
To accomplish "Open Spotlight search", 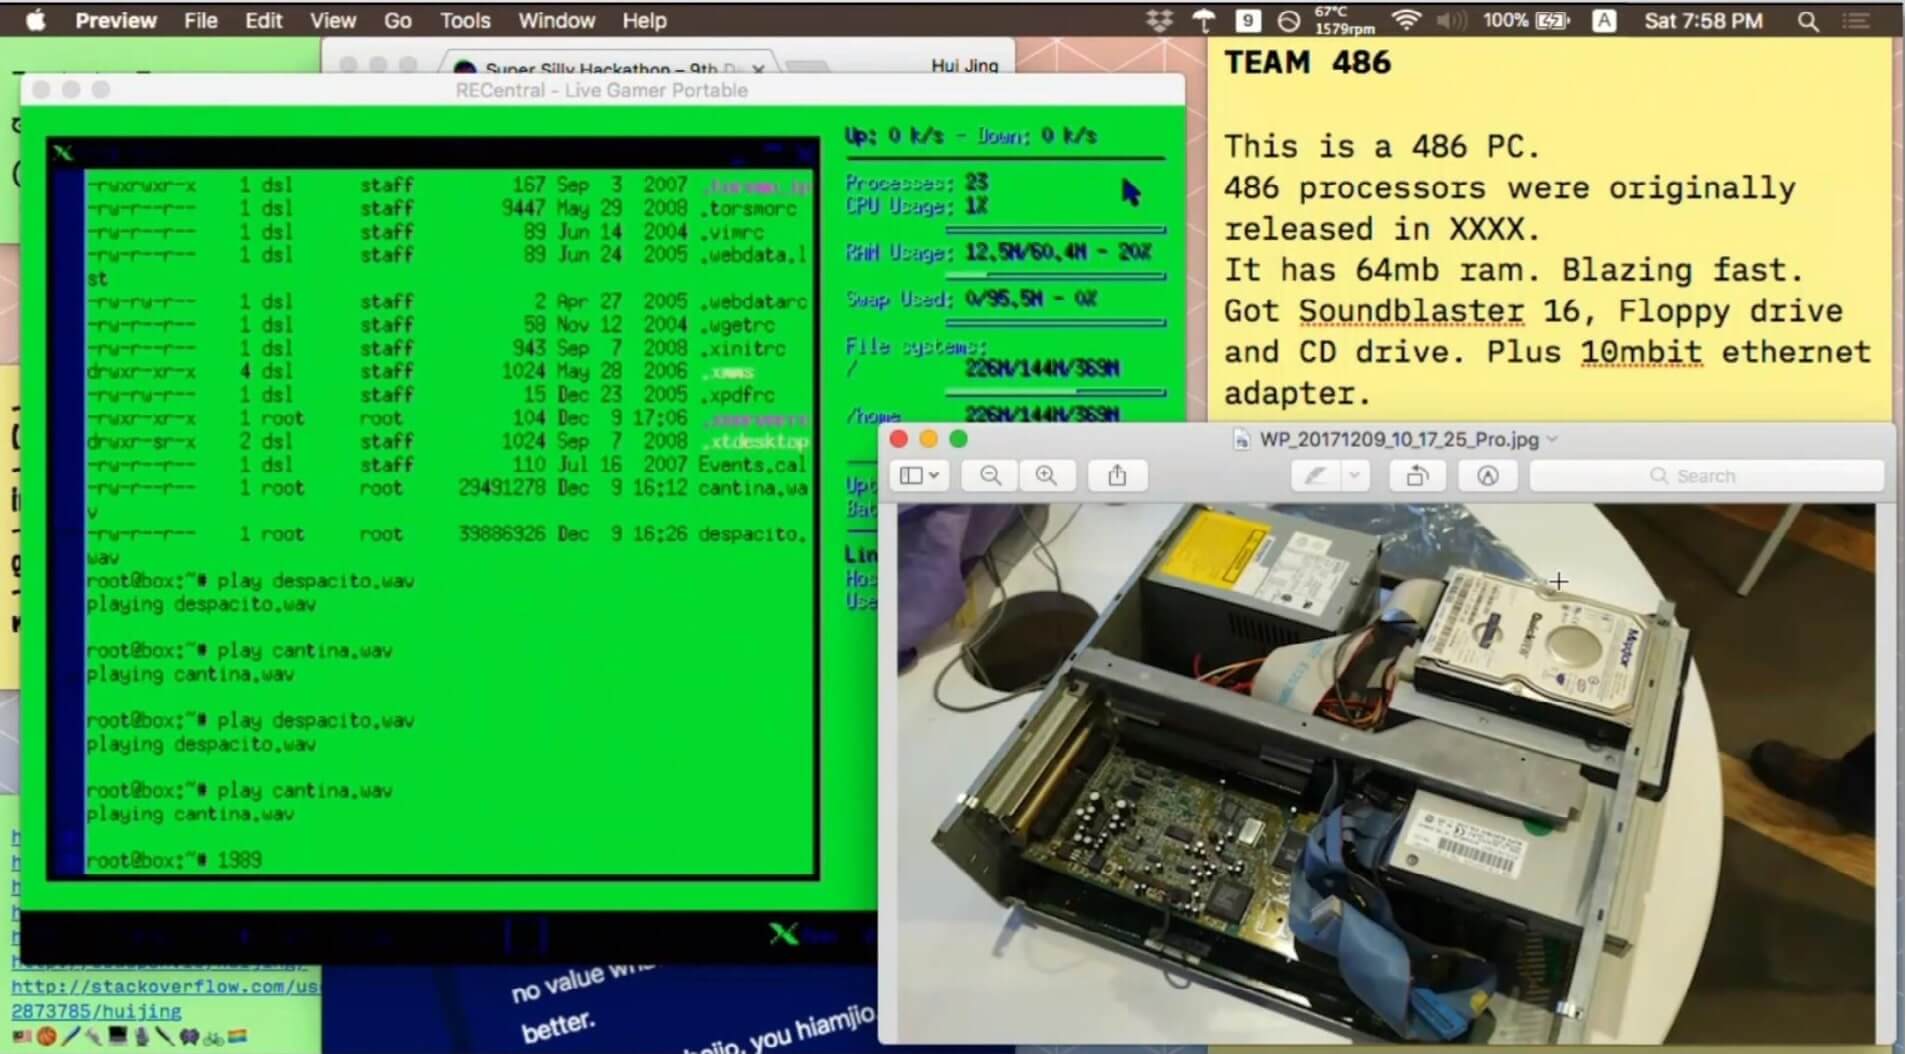I will 1808,20.
